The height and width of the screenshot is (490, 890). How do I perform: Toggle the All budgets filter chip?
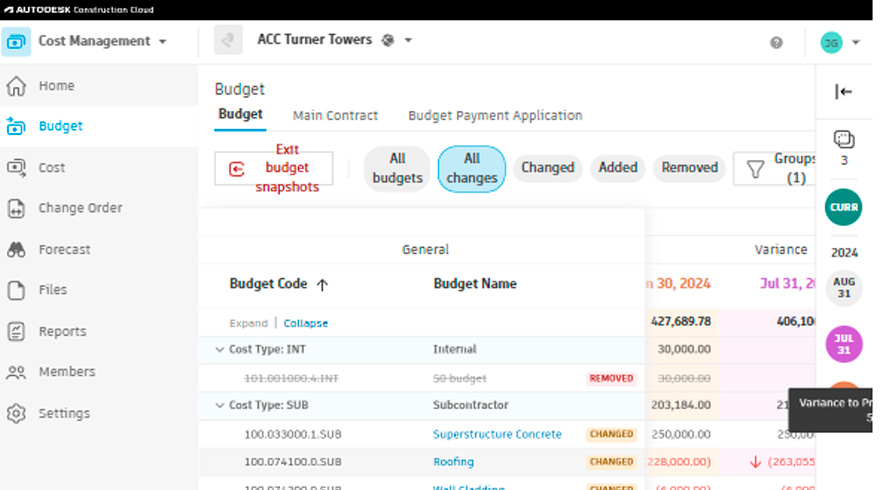[x=397, y=168]
